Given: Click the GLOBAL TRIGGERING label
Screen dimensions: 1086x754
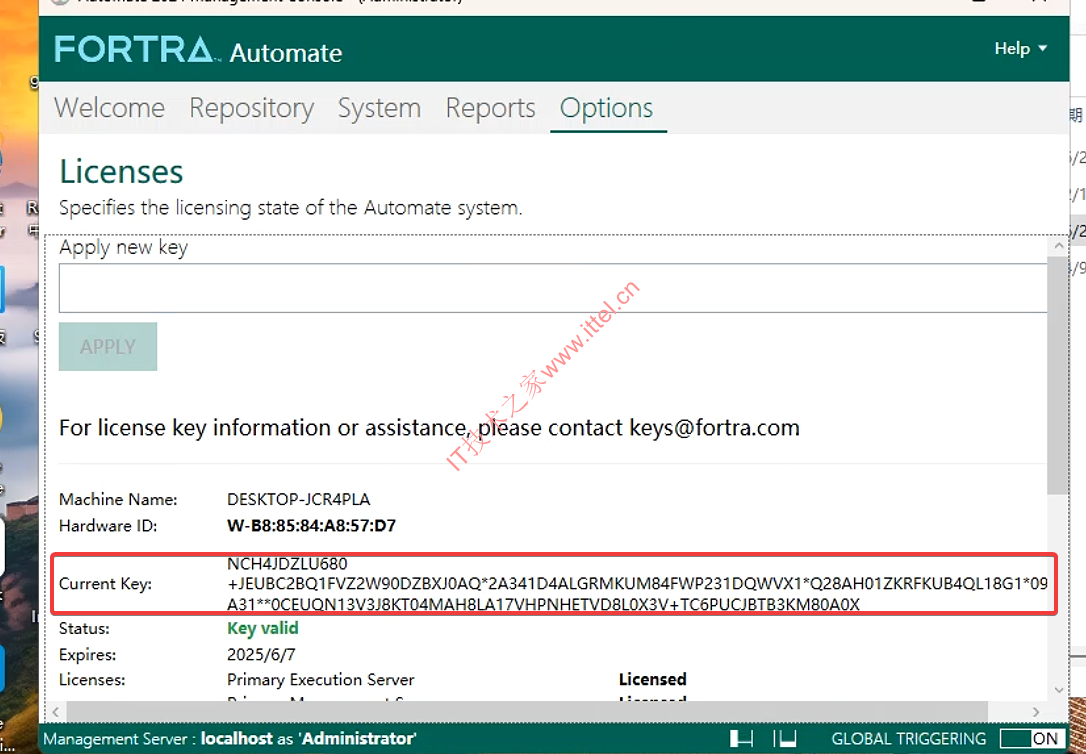Looking at the screenshot, I should [909, 739].
